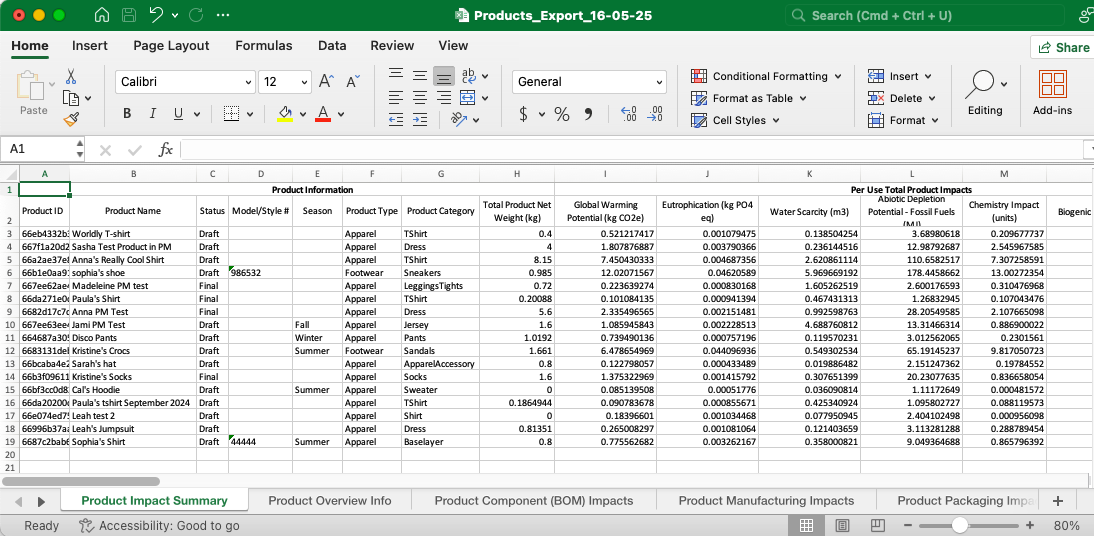Image resolution: width=1094 pixels, height=536 pixels.
Task: Click the Increase Indent icon
Action: (x=419, y=120)
